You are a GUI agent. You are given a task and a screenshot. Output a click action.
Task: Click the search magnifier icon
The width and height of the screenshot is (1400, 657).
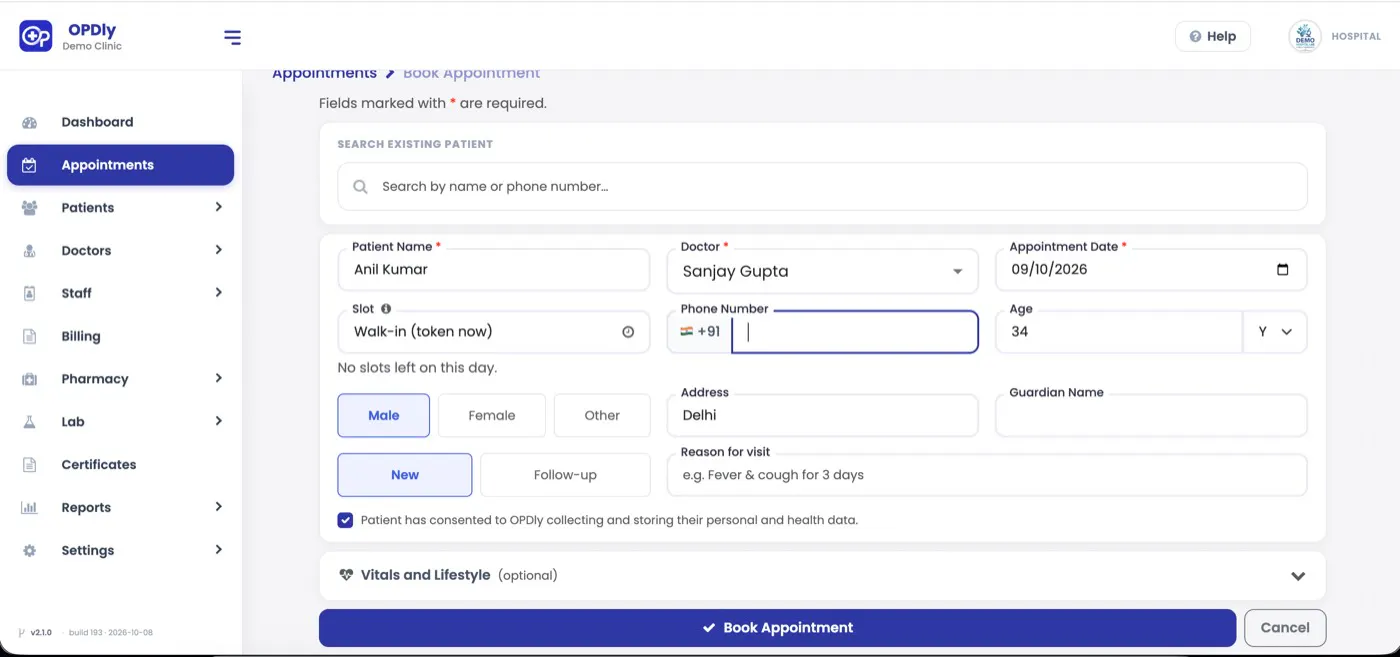click(x=360, y=187)
